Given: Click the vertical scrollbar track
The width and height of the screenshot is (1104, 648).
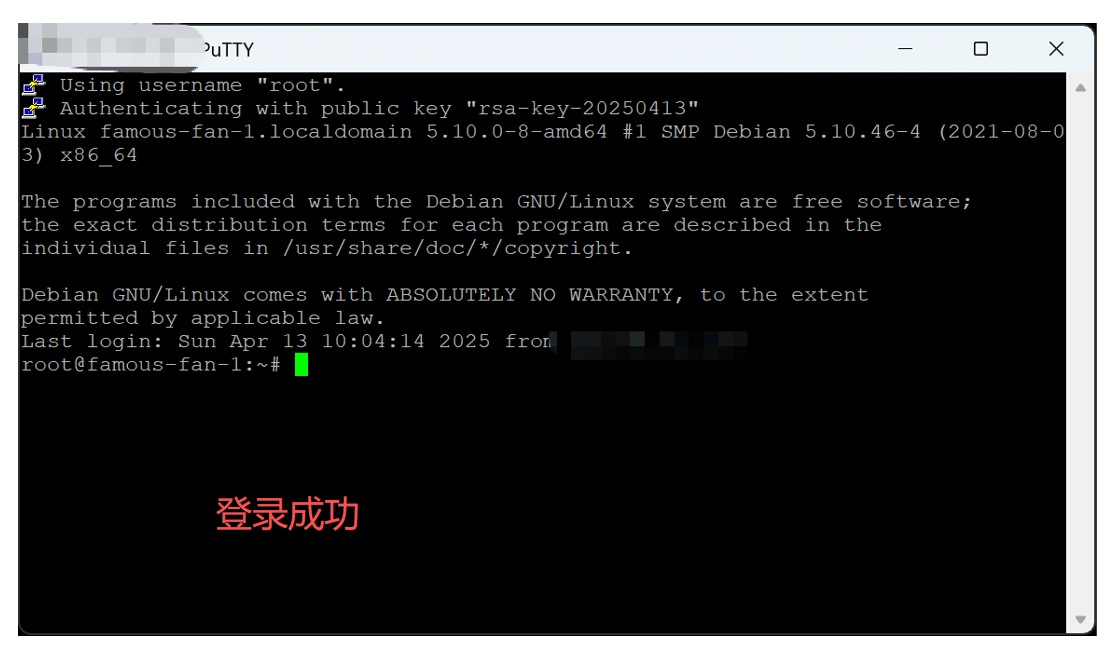Looking at the screenshot, I should (1080, 354).
